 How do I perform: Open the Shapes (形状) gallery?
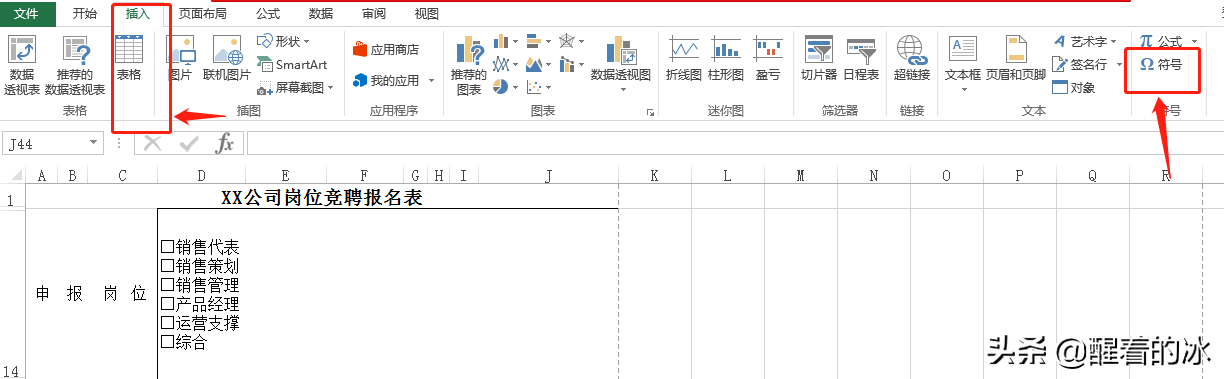tap(284, 41)
